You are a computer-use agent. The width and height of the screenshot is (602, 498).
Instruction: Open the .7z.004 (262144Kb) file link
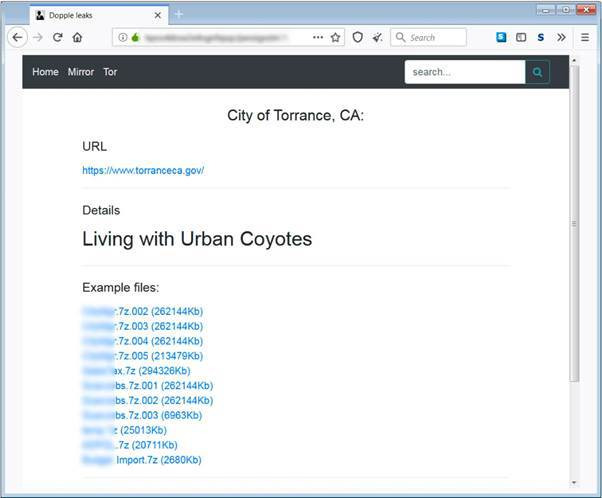pos(143,341)
